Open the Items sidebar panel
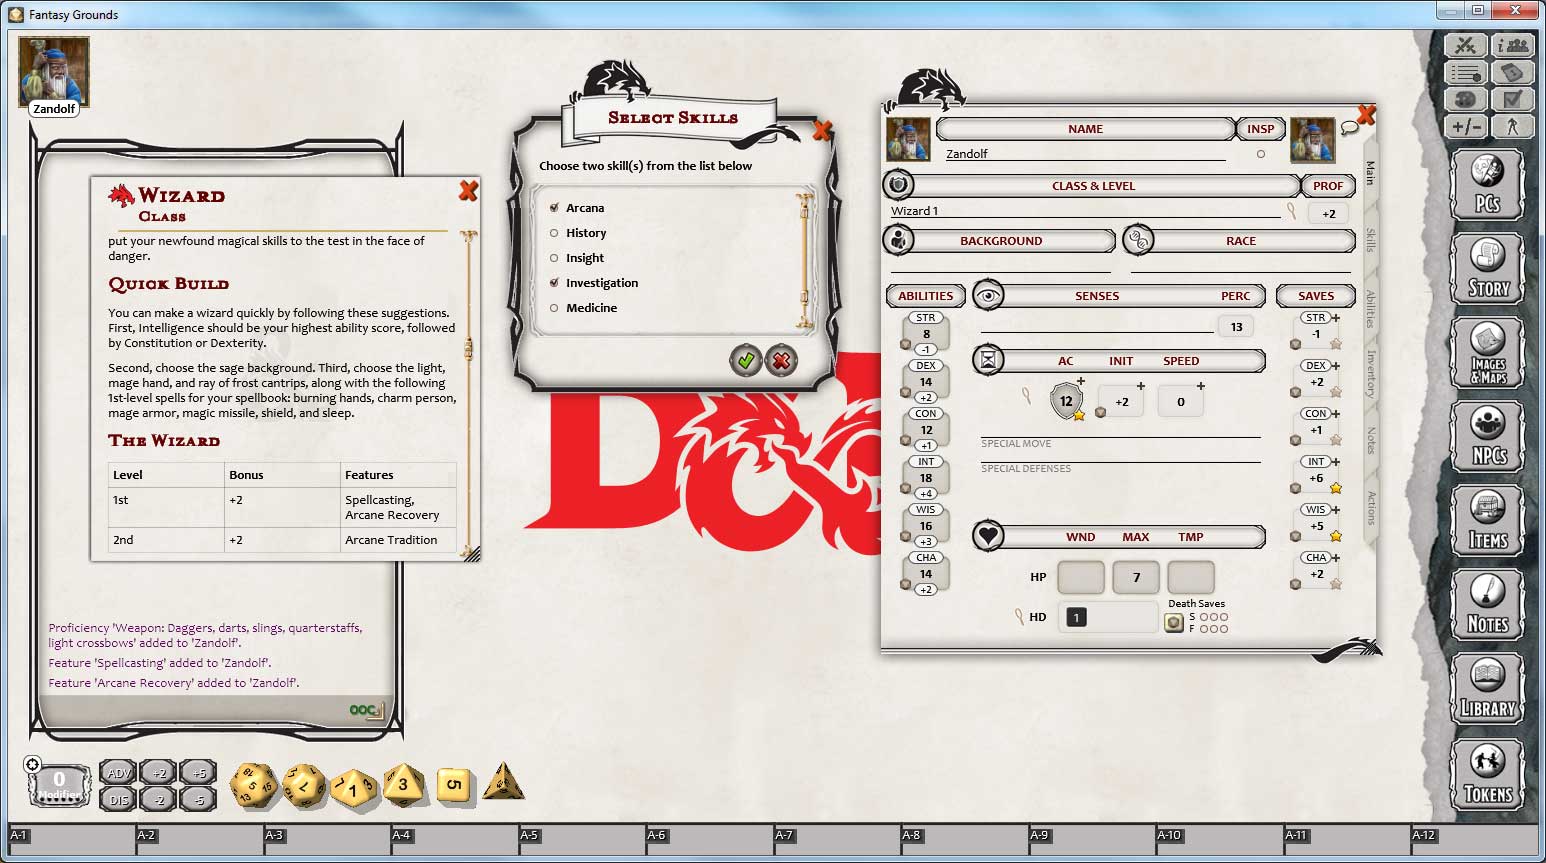Image resolution: width=1546 pixels, height=863 pixels. [x=1488, y=520]
